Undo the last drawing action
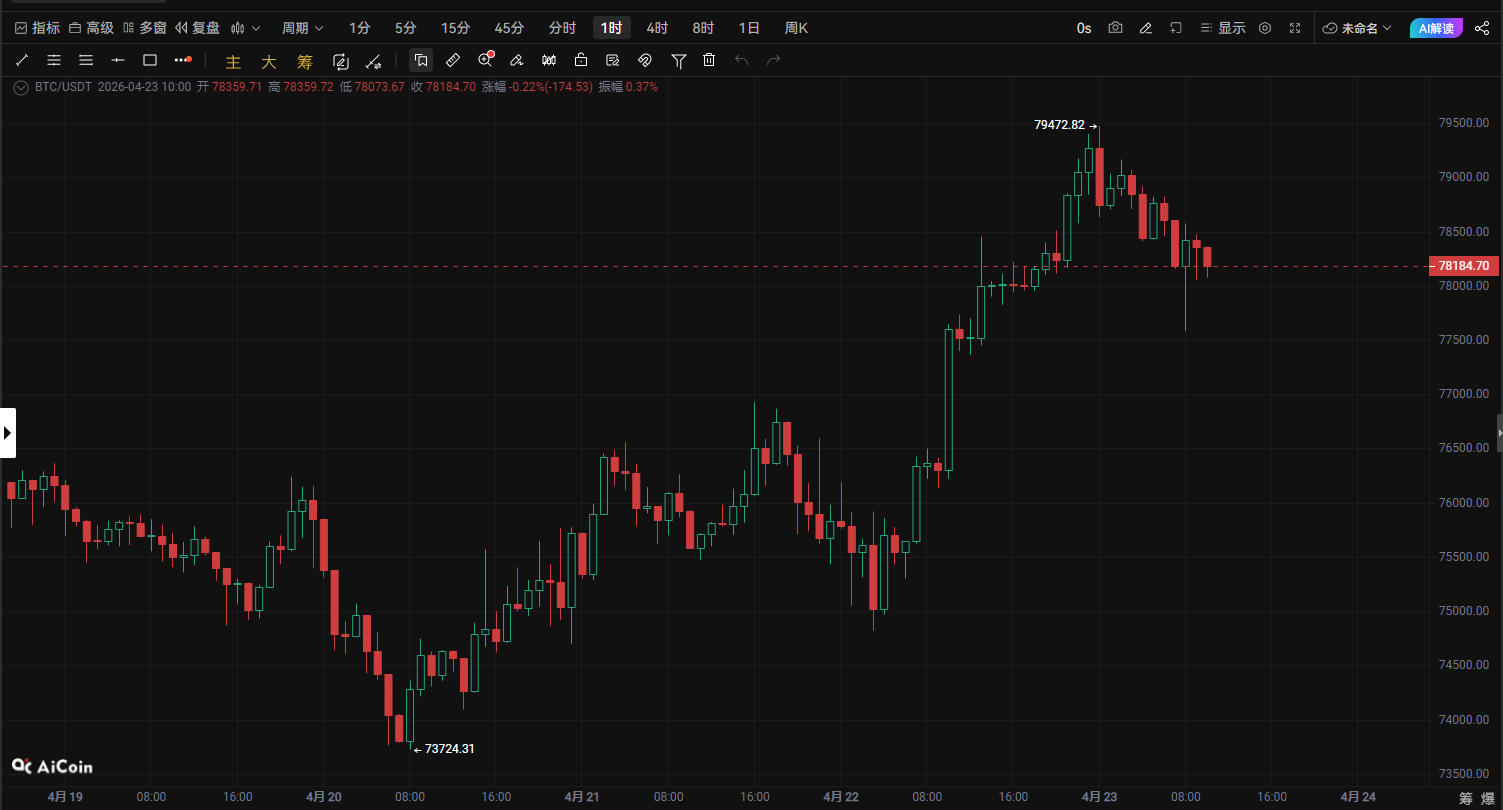The image size is (1503, 810). 741,60
